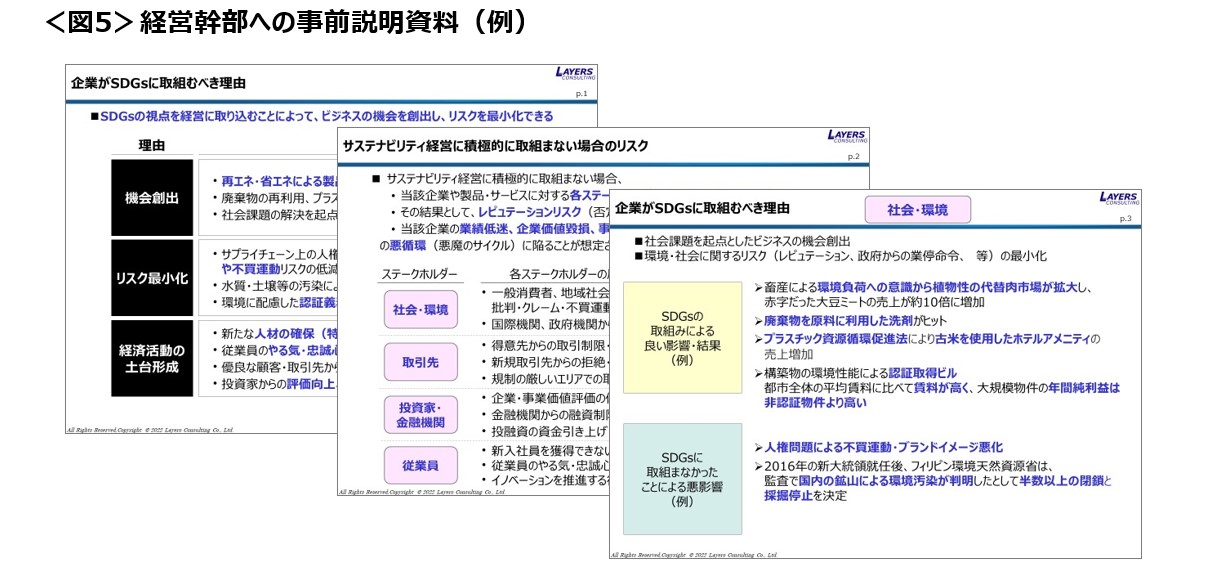Viewport: 1207px width, 573px height.
Task: Click bullet '廃棄物の再利用、プラス' on slide p.1
Action: pos(274,198)
